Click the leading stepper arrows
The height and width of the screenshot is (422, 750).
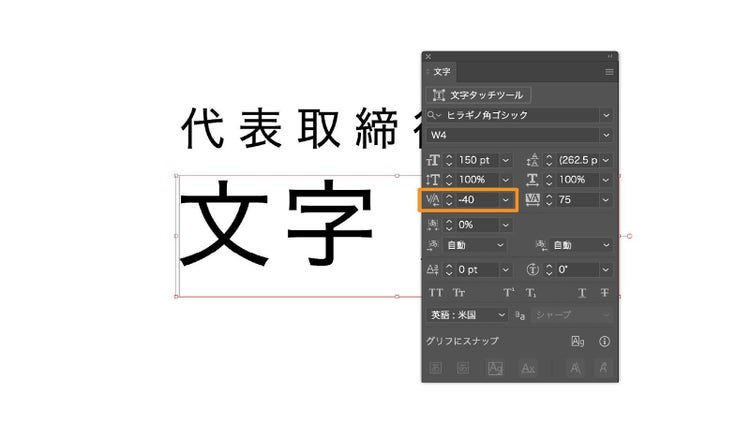(549, 160)
